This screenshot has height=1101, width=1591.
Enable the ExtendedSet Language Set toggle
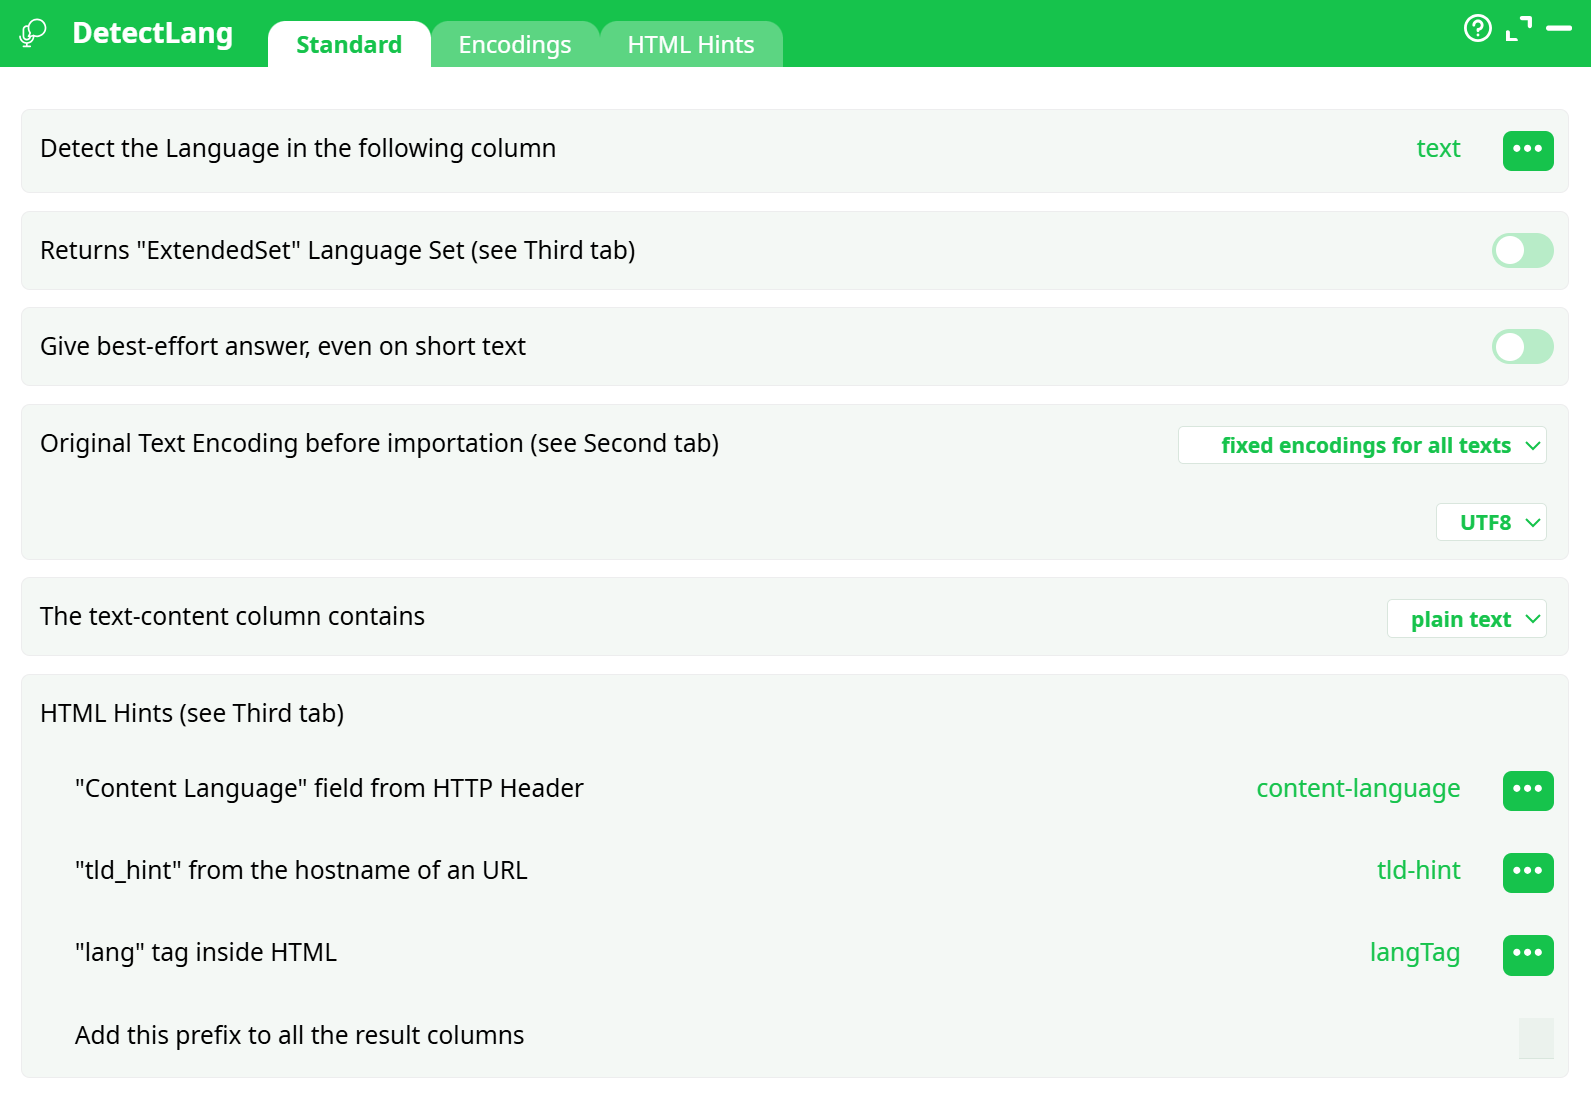coord(1522,251)
